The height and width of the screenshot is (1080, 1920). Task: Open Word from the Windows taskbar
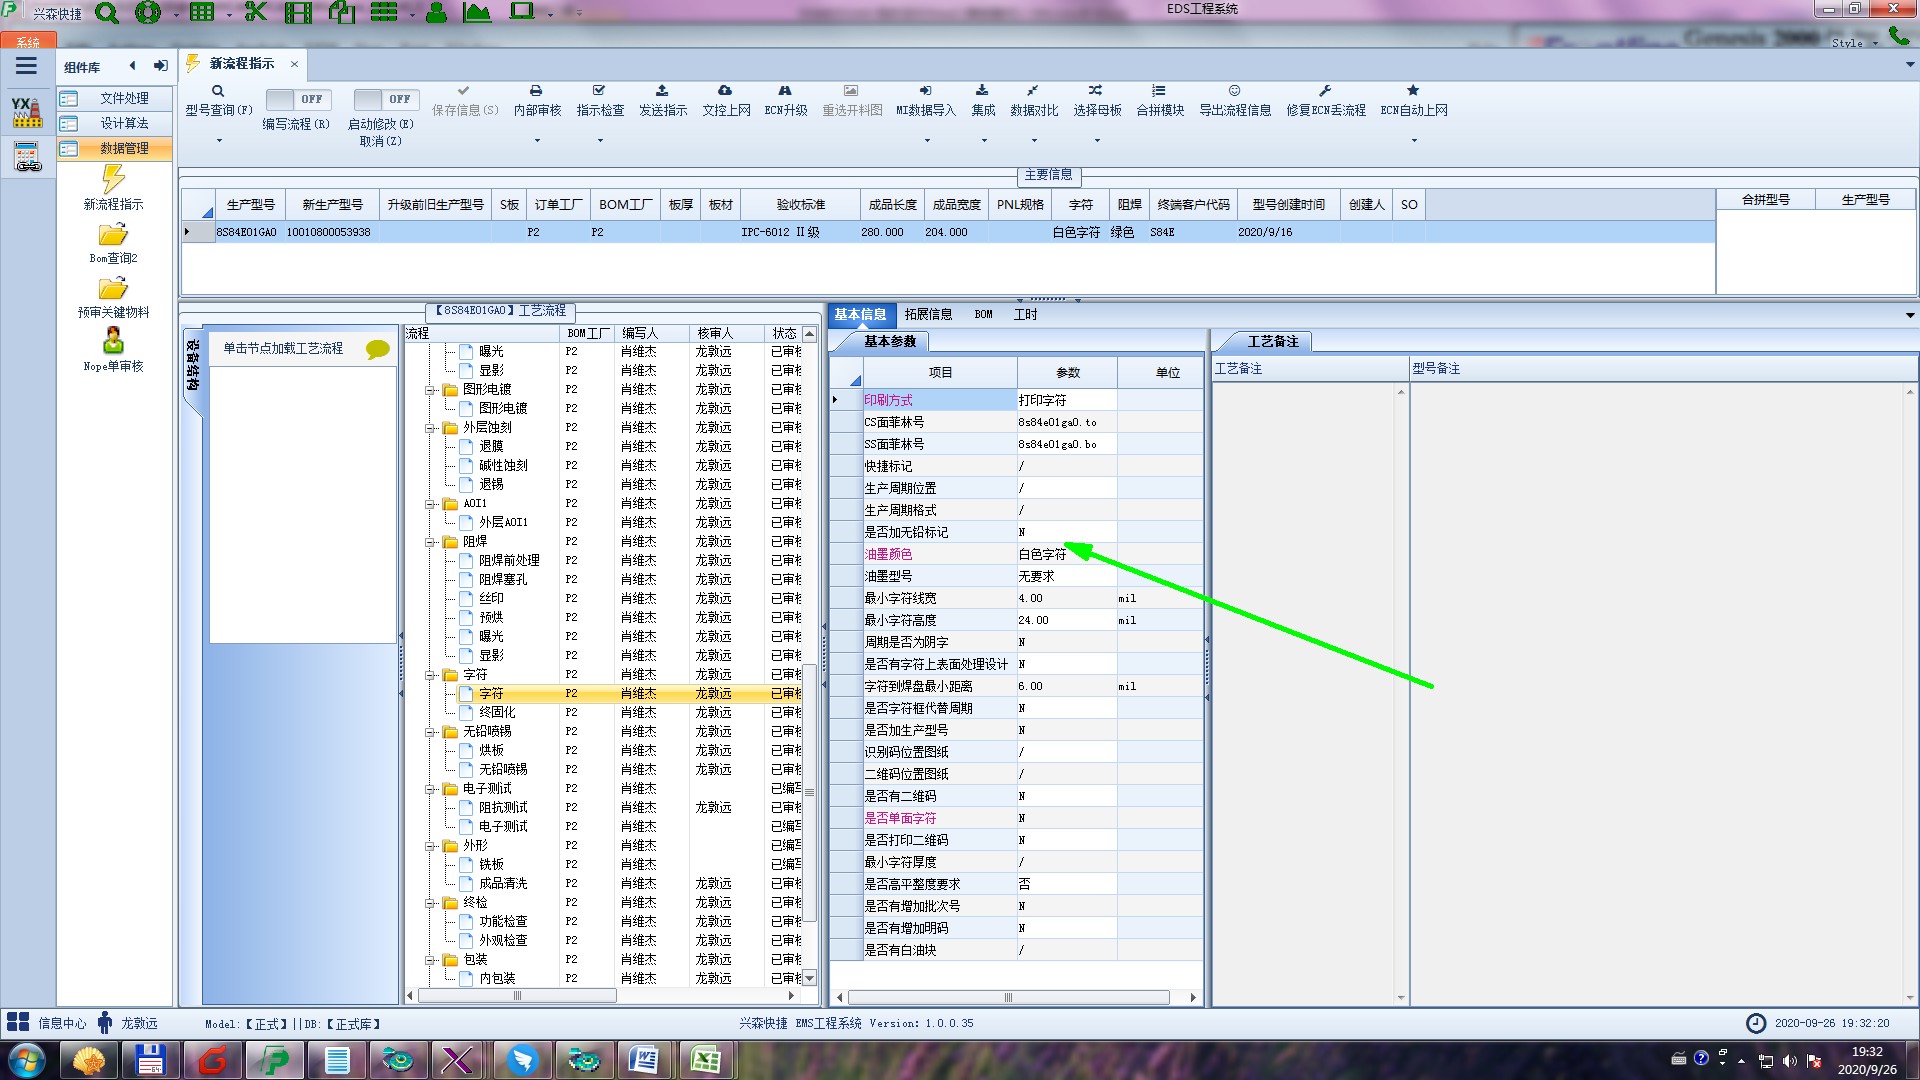click(643, 1060)
